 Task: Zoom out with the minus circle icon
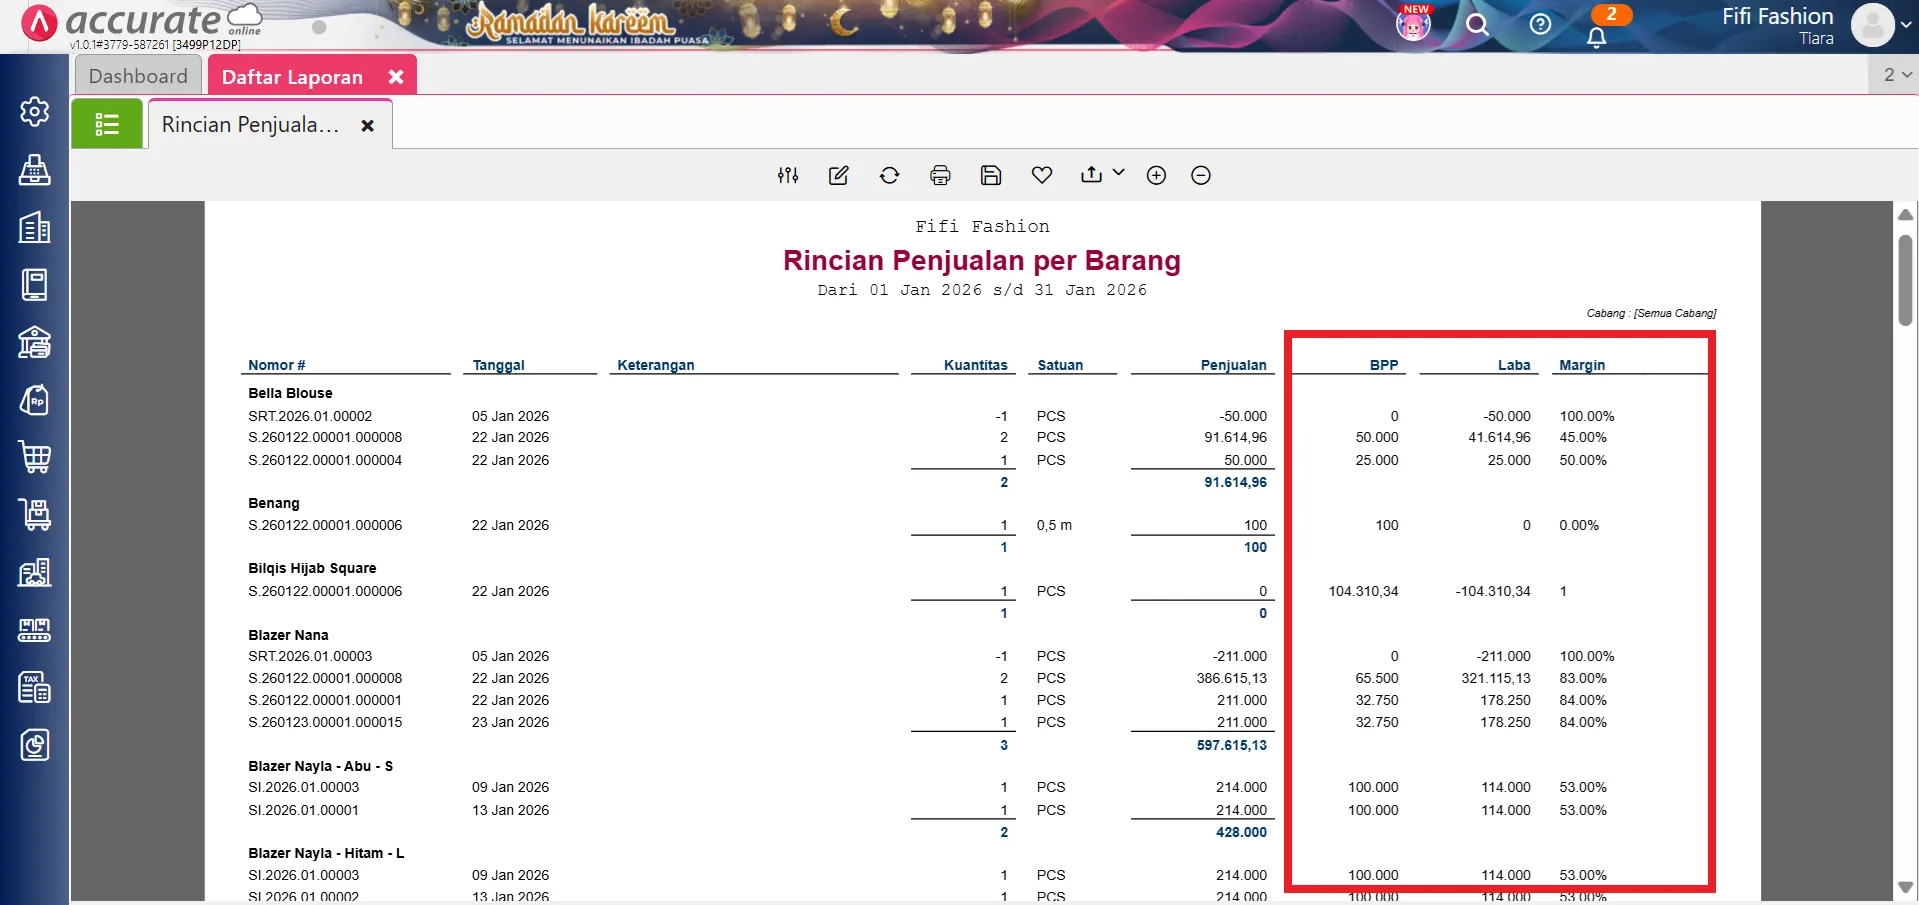[1201, 176]
